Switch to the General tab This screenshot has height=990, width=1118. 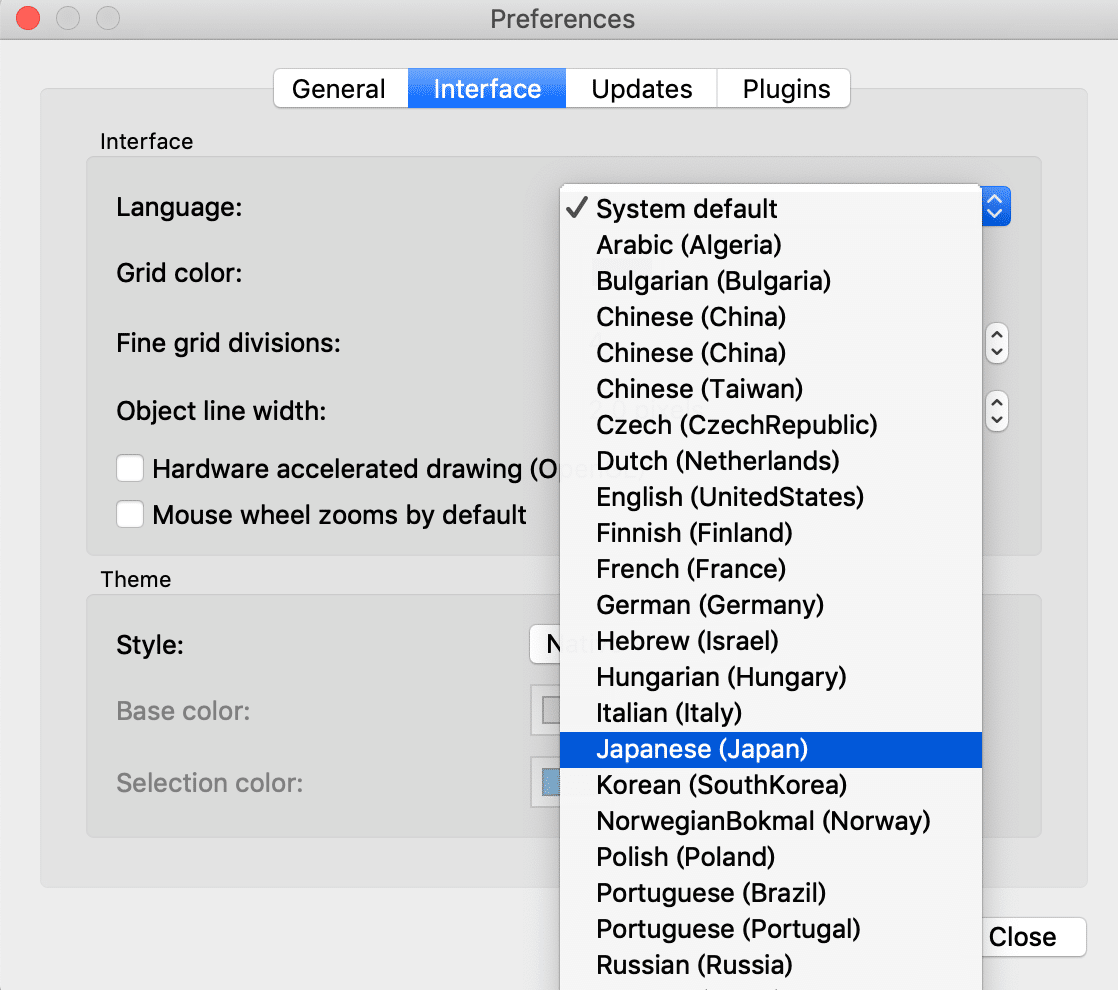point(339,89)
